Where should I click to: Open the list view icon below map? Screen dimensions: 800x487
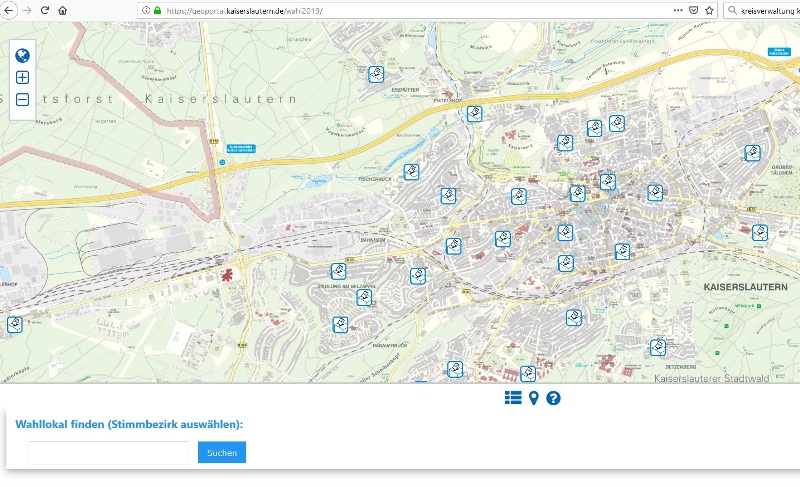pos(513,398)
